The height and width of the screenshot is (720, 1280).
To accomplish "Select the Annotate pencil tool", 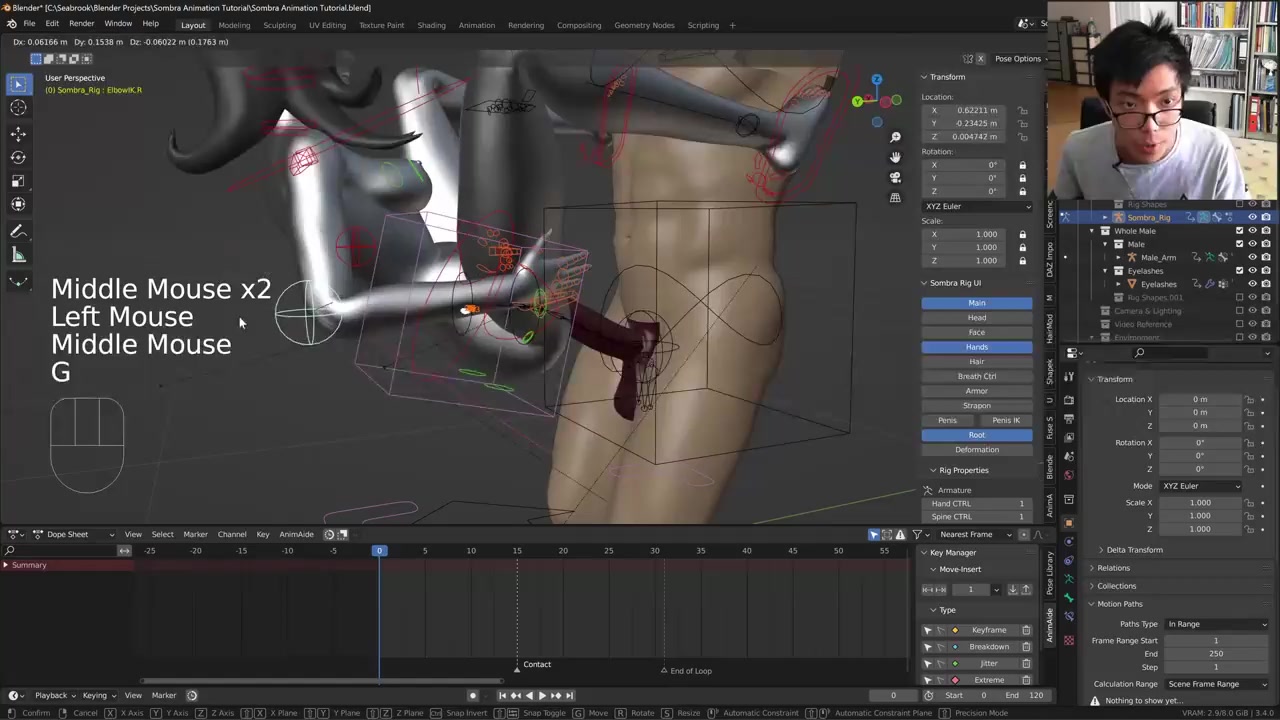I will click(18, 231).
